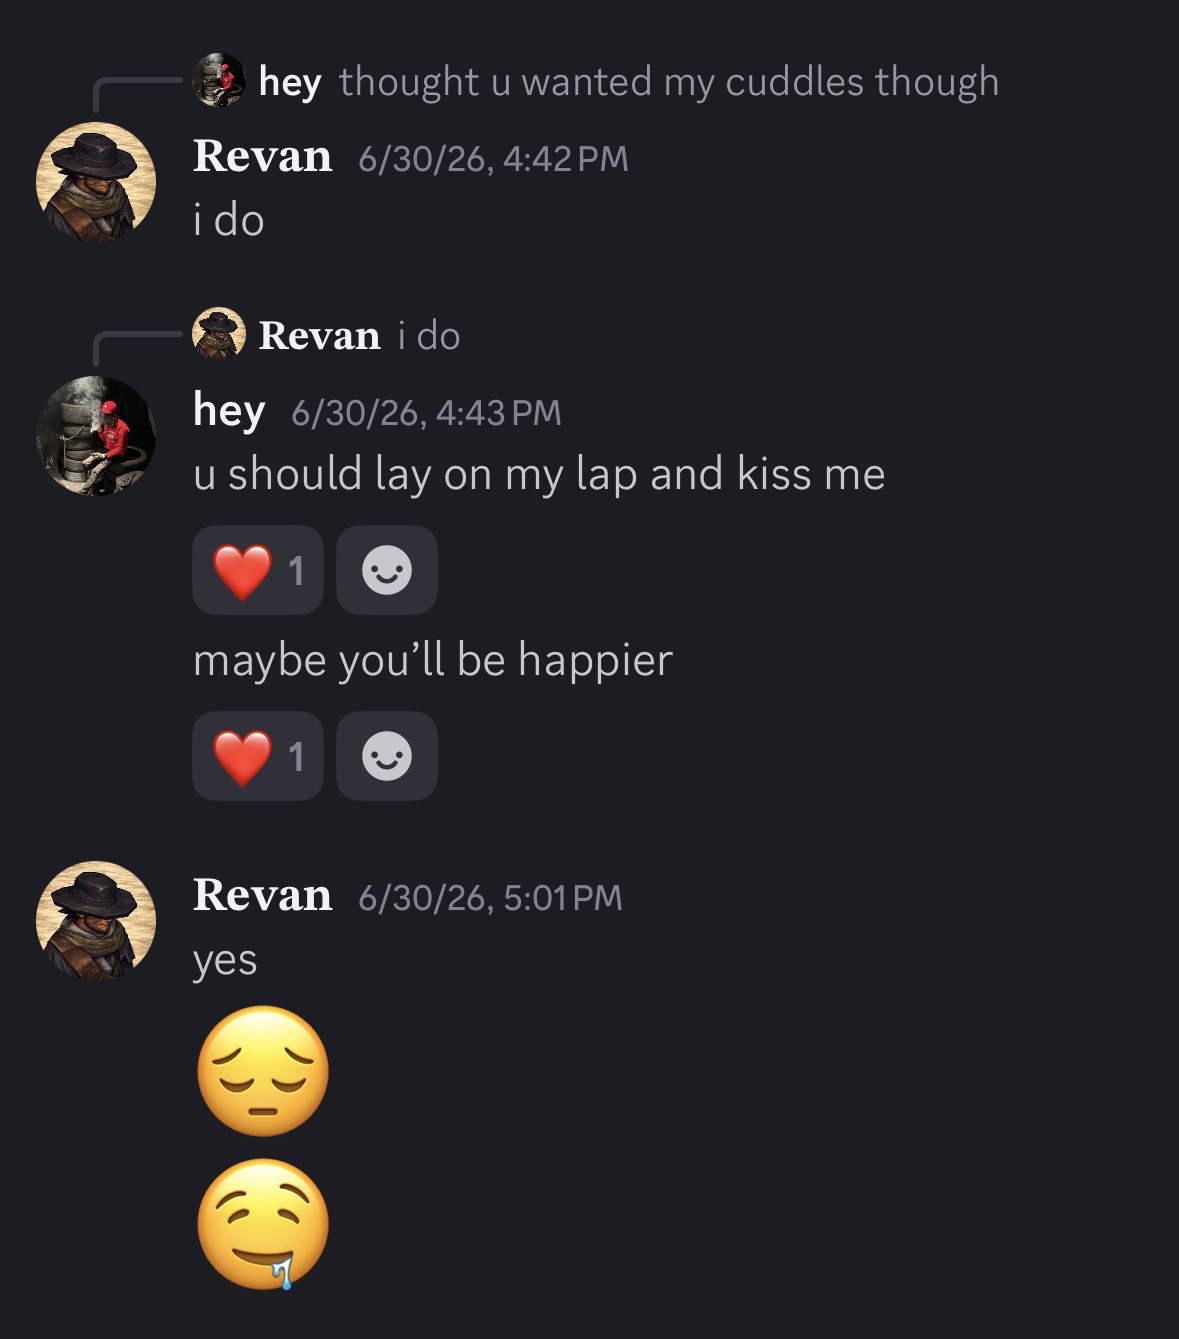Click the Revan name in the reply preview
The image size is (1179, 1339).
(x=319, y=336)
